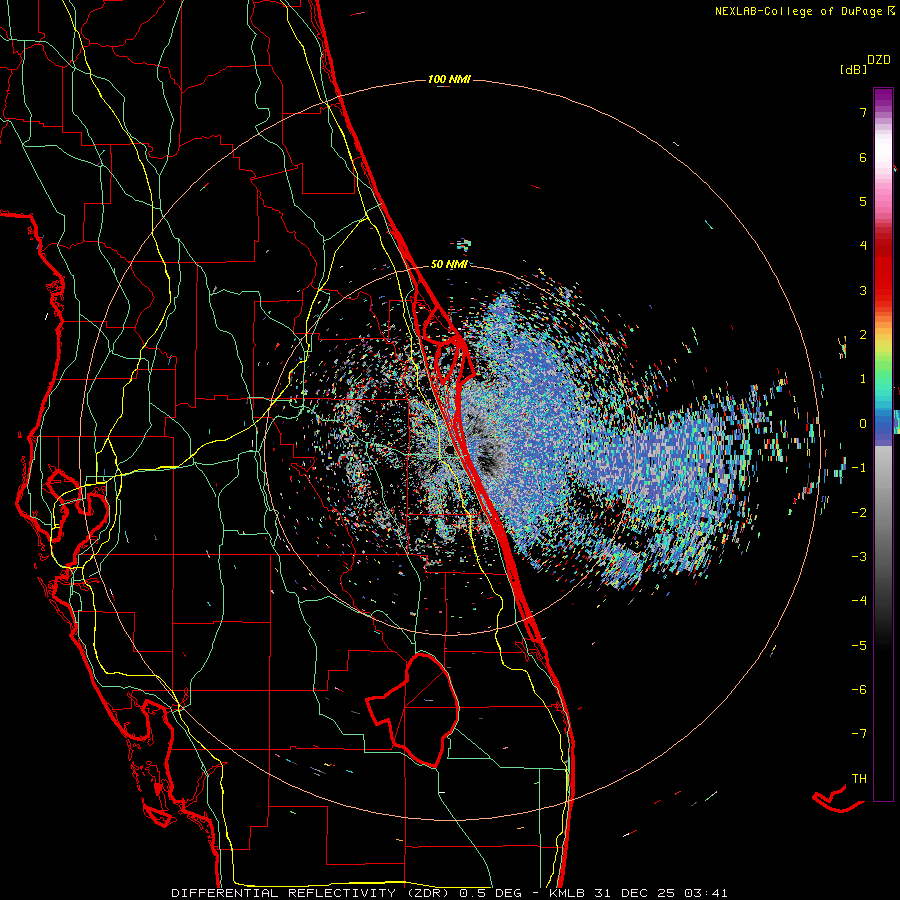Viewport: 900px width, 900px height.
Task: Click the 5 value on the color scale
Action: 863,201
